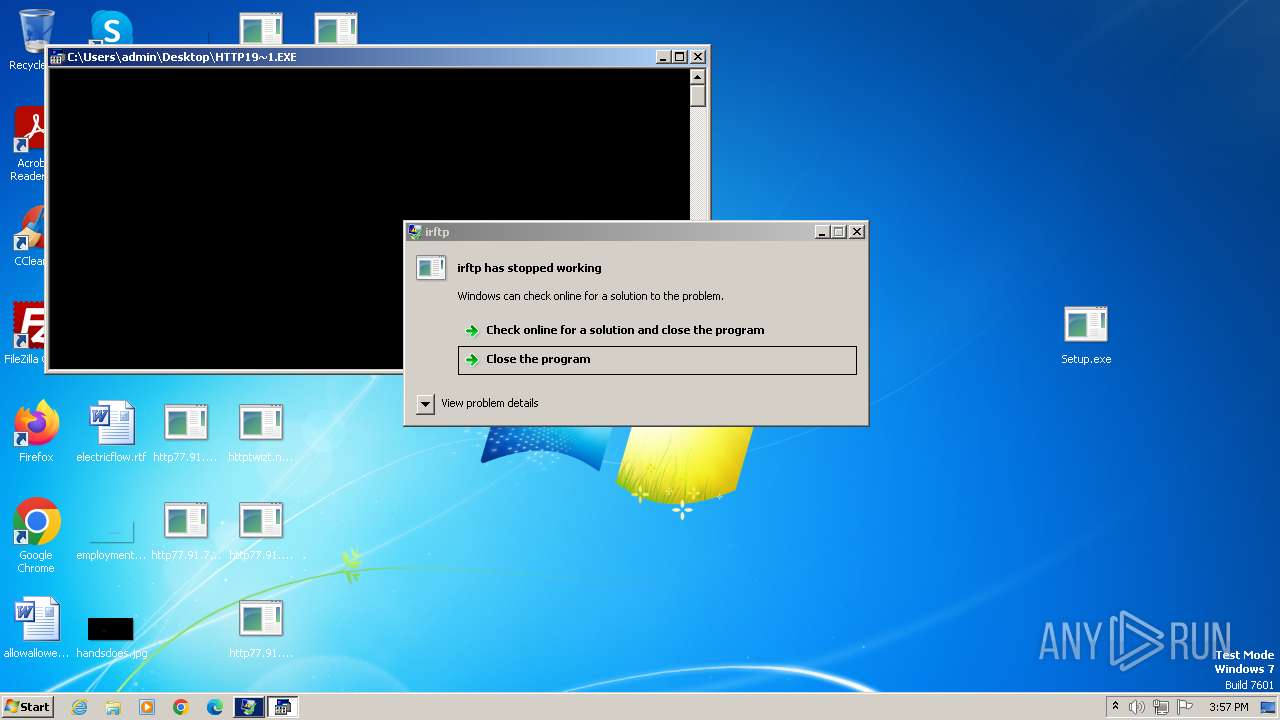This screenshot has width=1280, height=720.
Task: Click the console window vertical scrollbar thumb
Action: pos(698,96)
